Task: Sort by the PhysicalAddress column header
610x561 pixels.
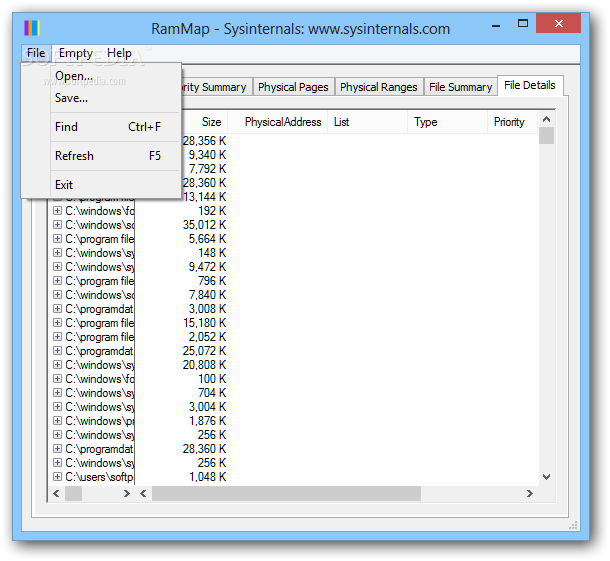Action: [278, 122]
